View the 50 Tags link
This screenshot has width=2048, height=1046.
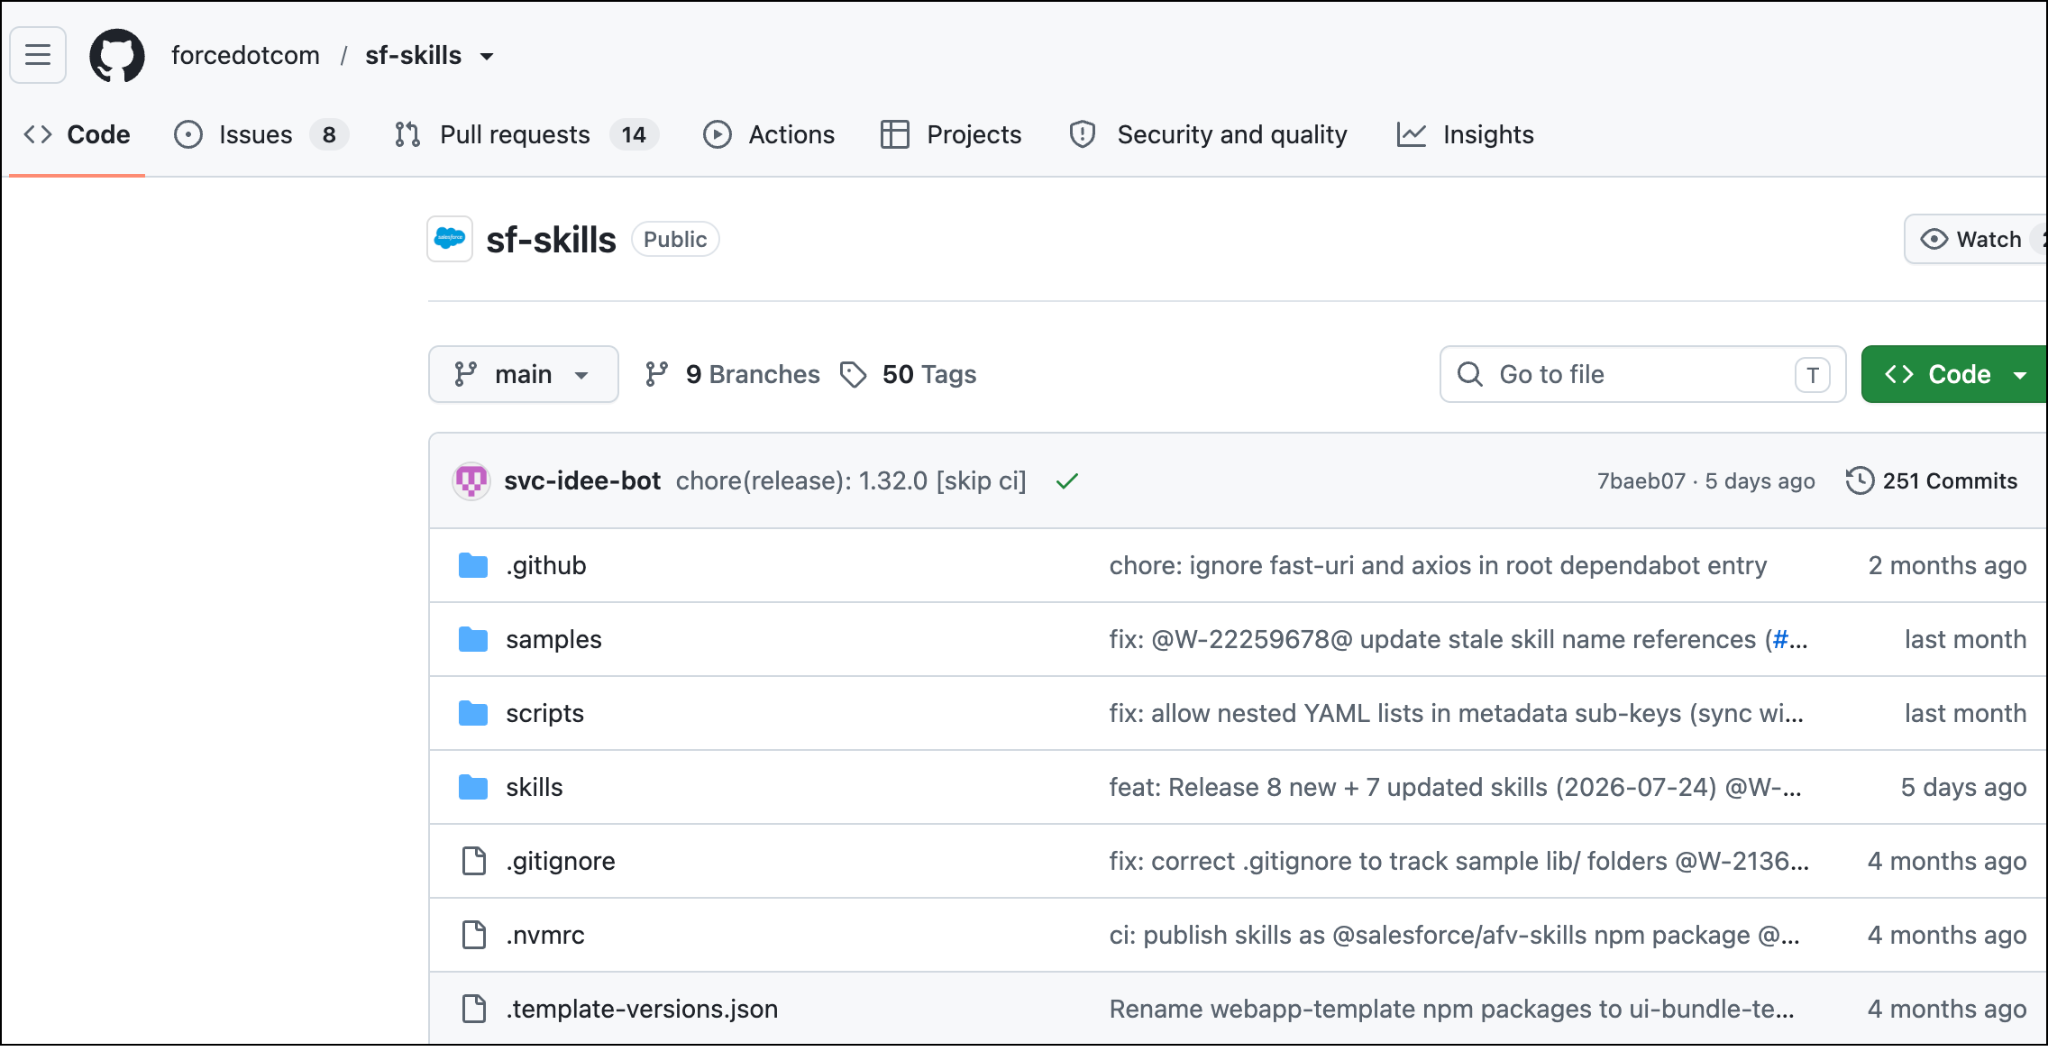coord(908,374)
